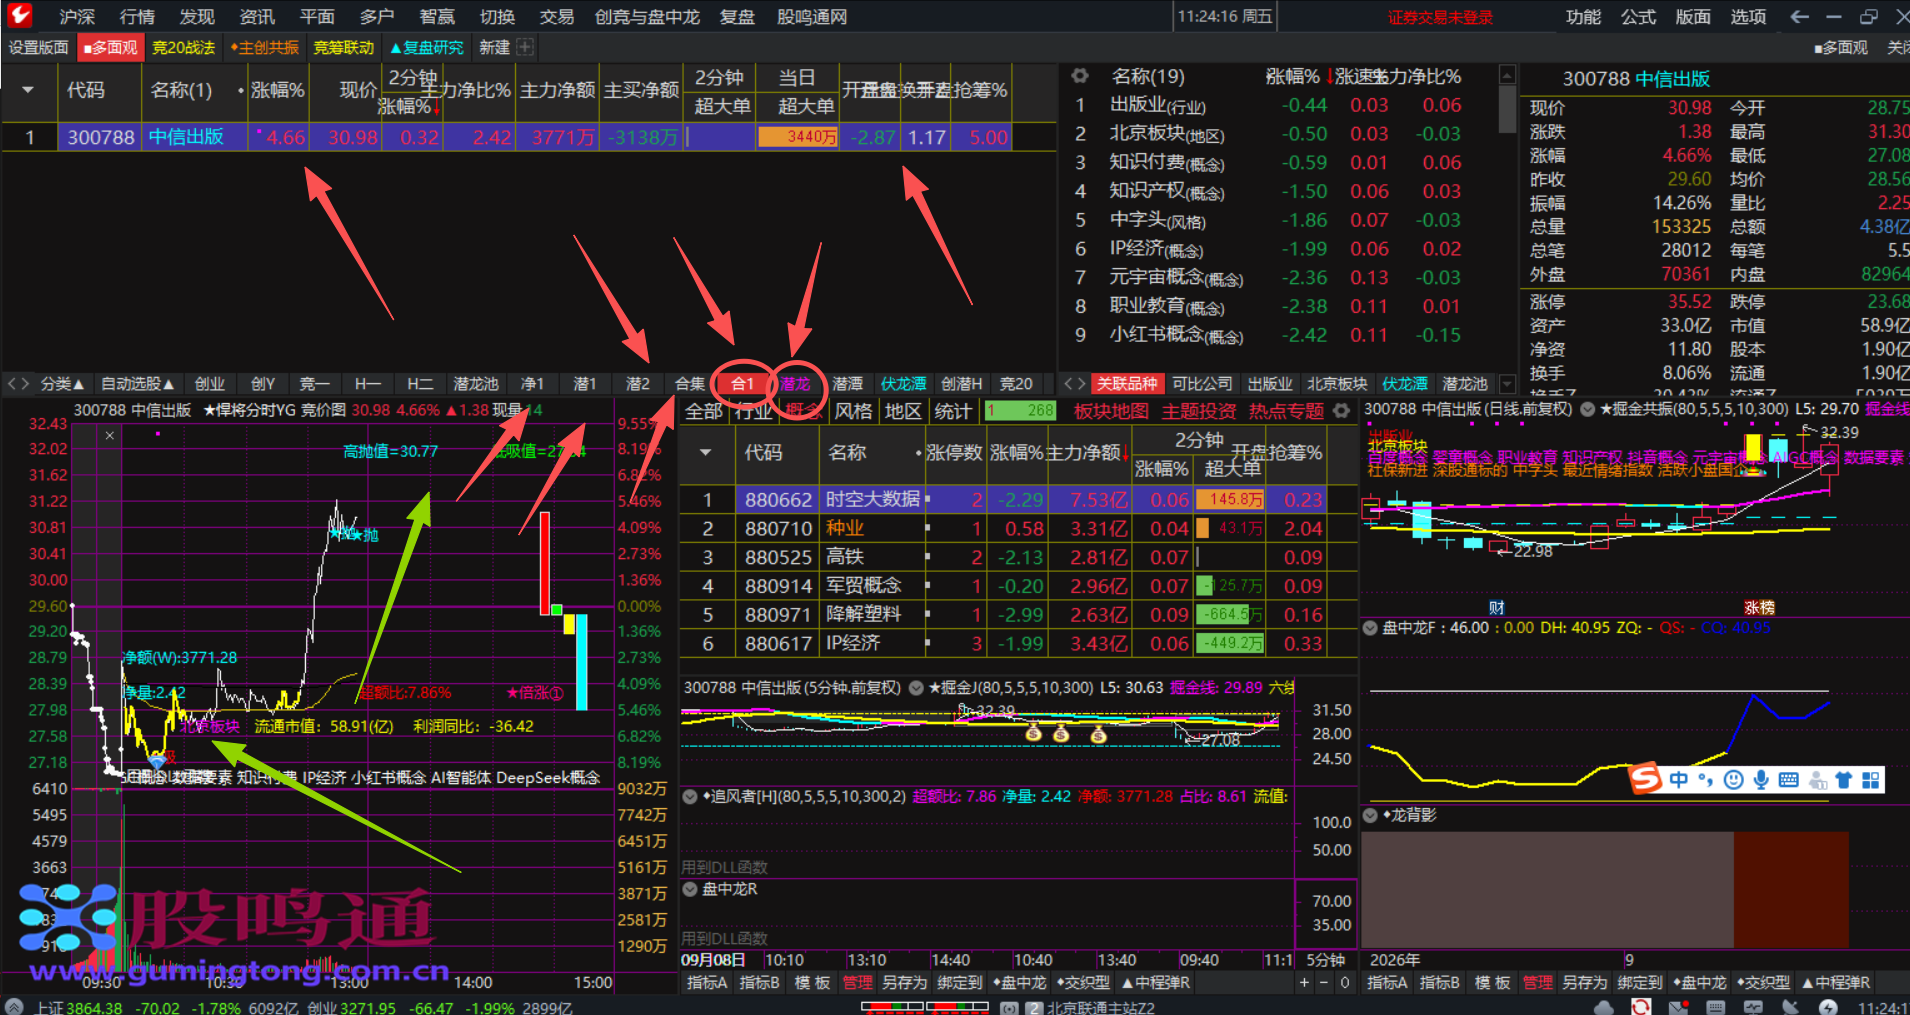1910x1015 pixels.
Task: Open the 板块地图 link
Action: pyautogui.click(x=1111, y=411)
